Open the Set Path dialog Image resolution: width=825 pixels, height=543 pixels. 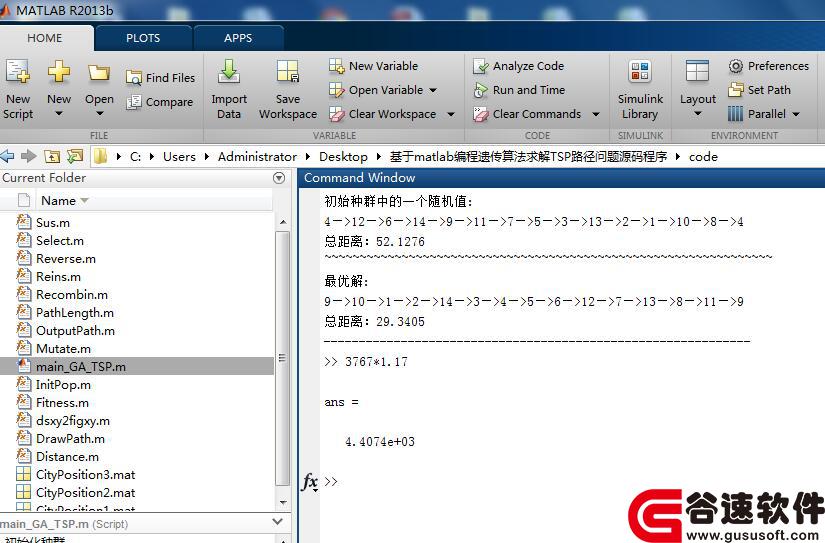[x=759, y=90]
